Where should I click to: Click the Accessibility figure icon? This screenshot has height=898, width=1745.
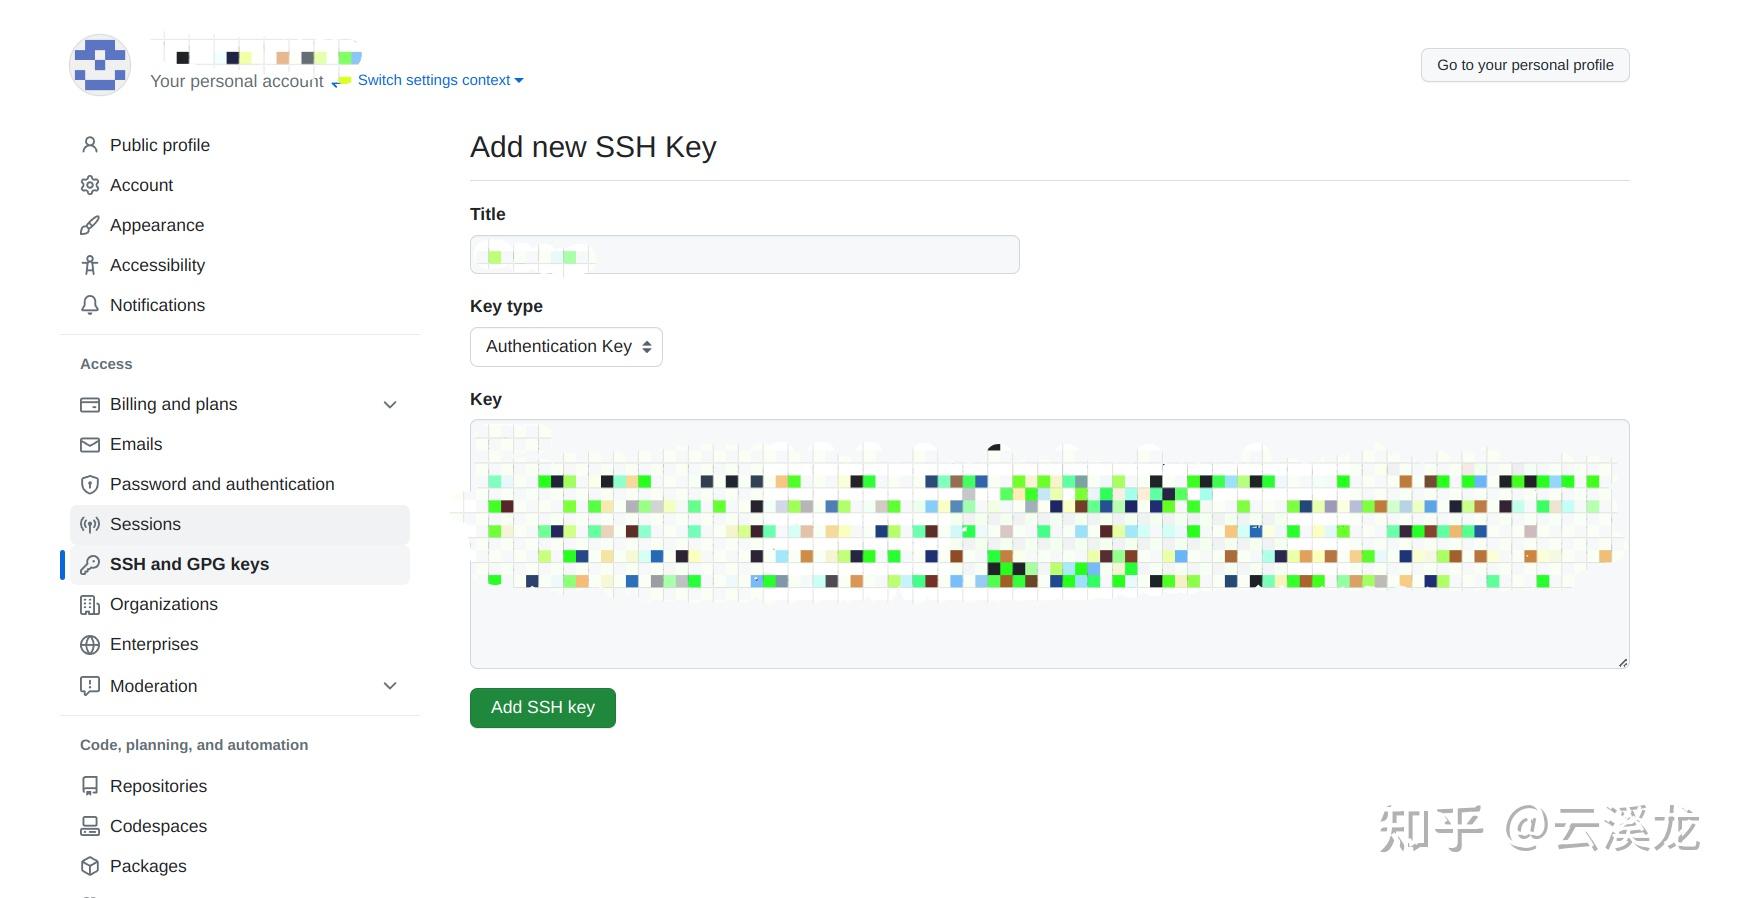click(90, 265)
